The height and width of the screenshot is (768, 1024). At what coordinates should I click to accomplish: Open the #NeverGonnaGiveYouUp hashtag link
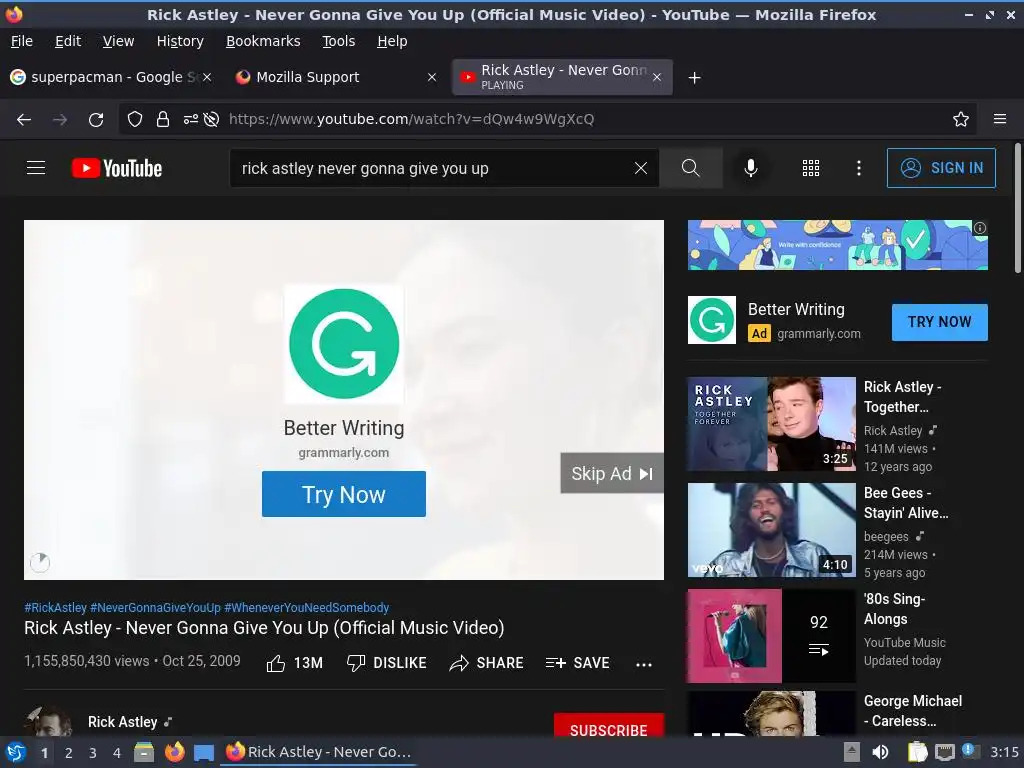[155, 607]
